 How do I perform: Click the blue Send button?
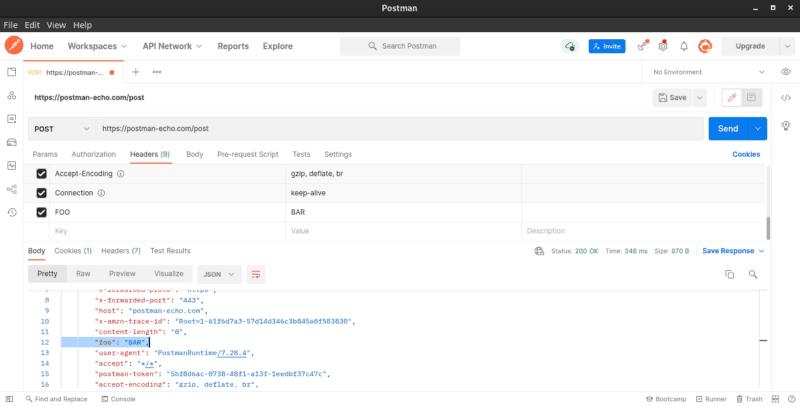728,129
